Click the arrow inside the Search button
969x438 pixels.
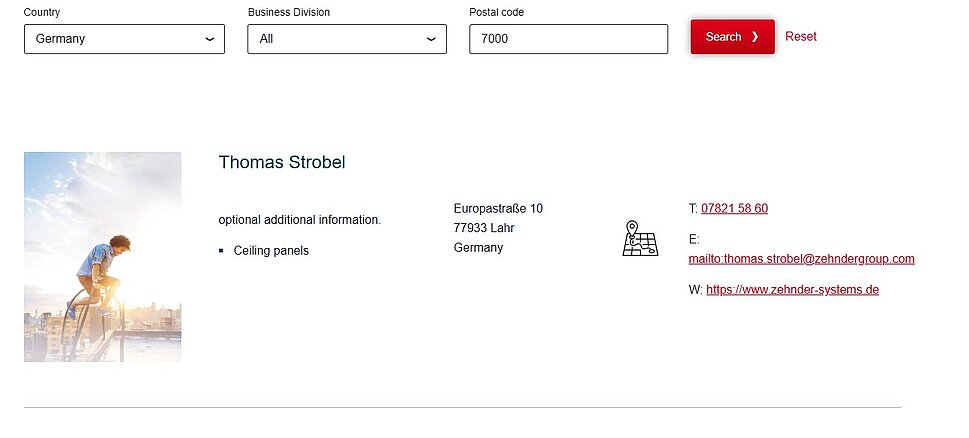755,37
